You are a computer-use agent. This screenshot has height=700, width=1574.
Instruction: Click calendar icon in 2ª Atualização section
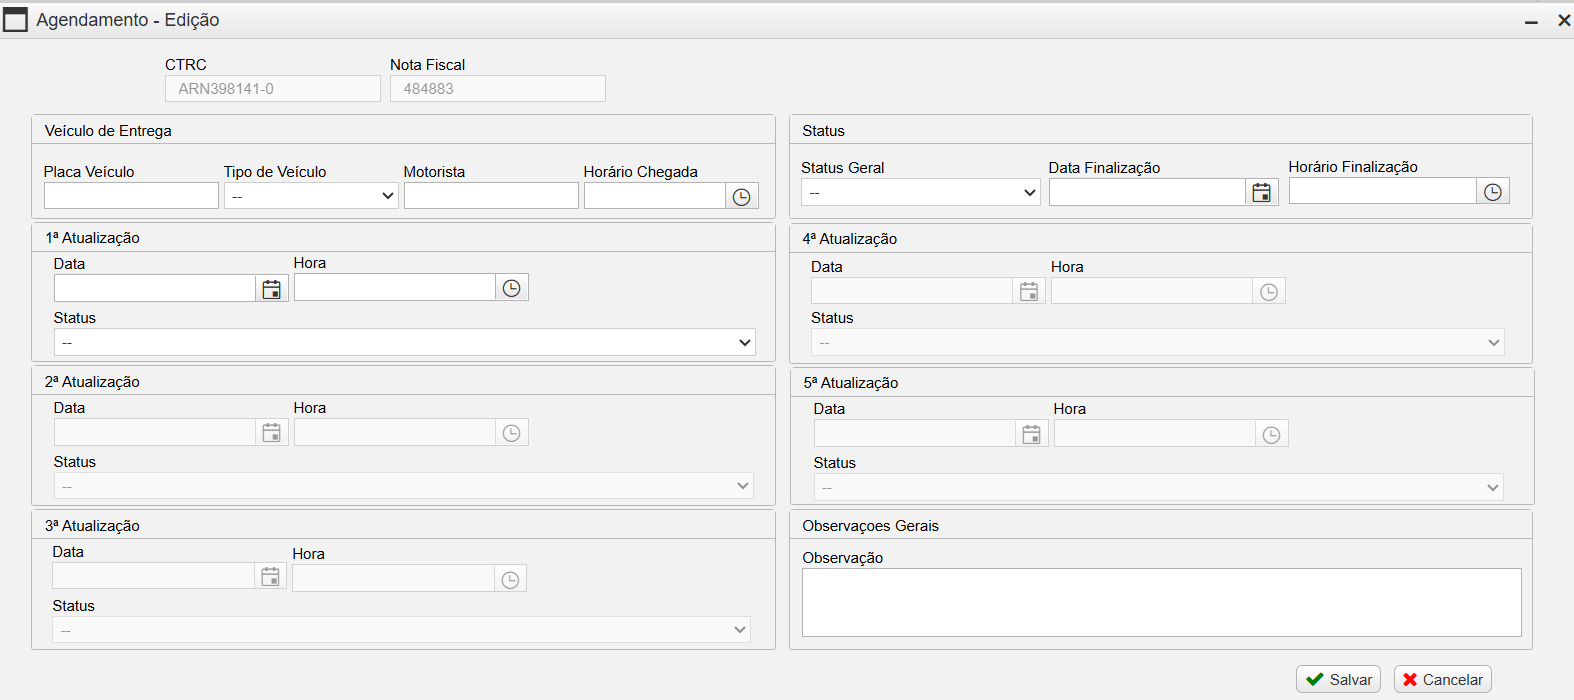tap(271, 433)
